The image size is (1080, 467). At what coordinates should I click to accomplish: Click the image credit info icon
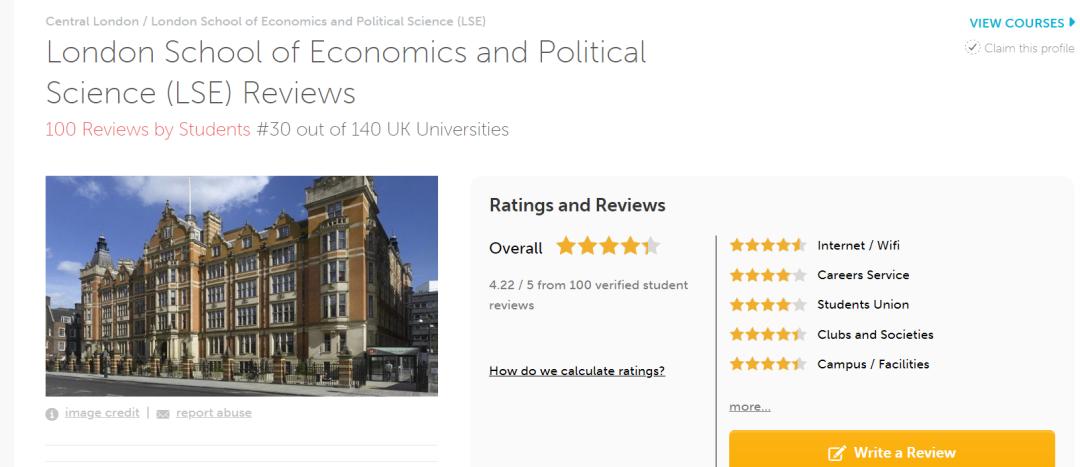point(52,413)
